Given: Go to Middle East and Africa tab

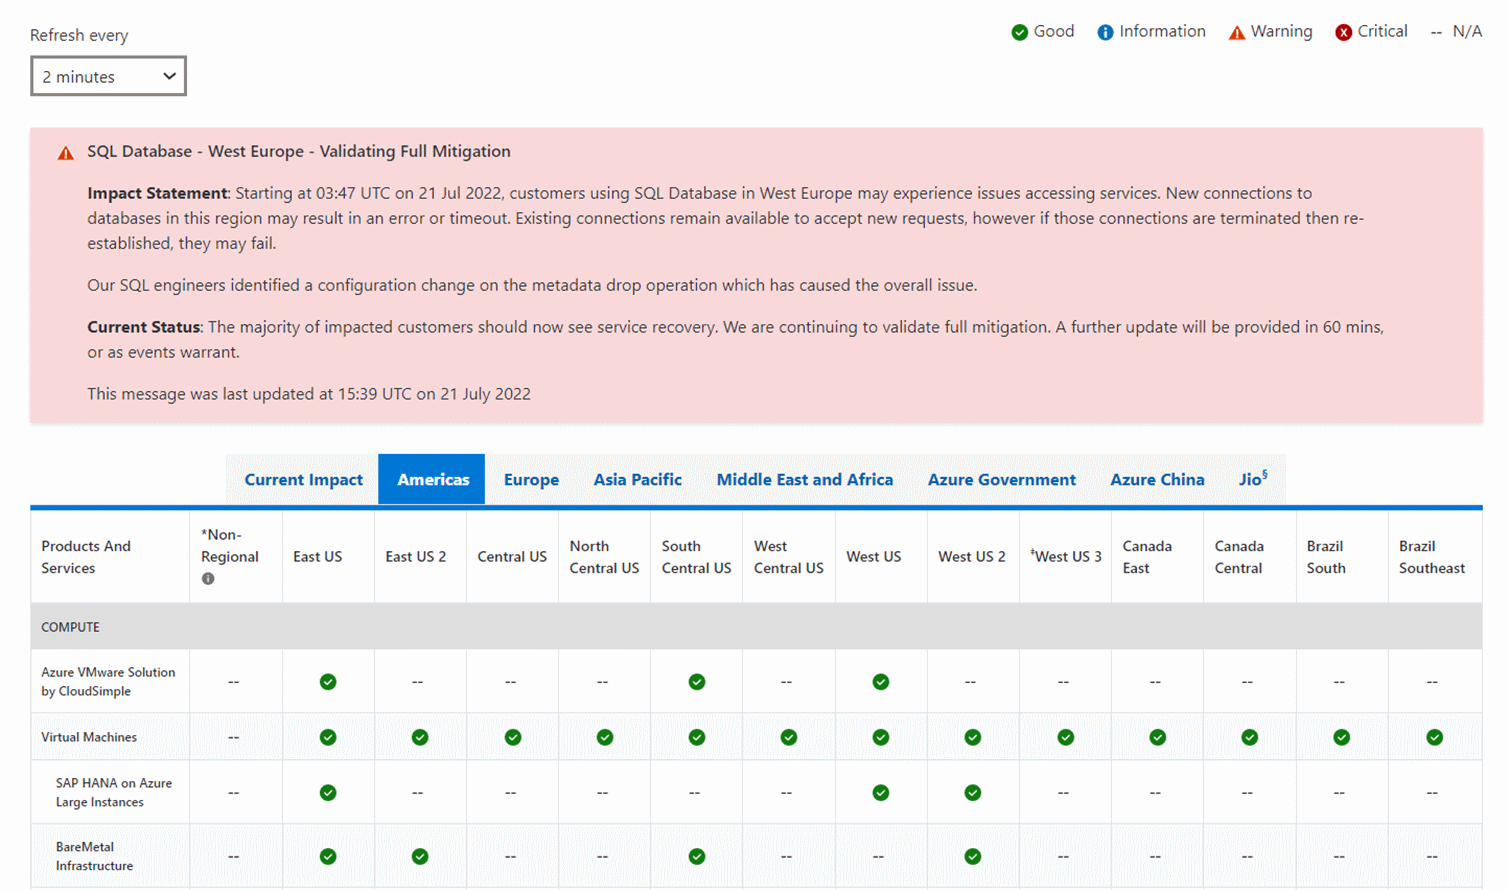Looking at the screenshot, I should coord(804,480).
